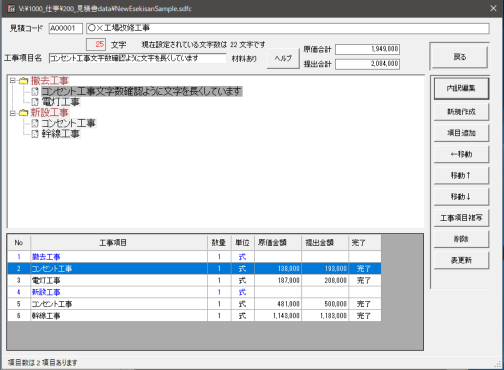Click the 見積コード field showing A00001
Viewport: 504px width, 370px height.
coord(66,28)
